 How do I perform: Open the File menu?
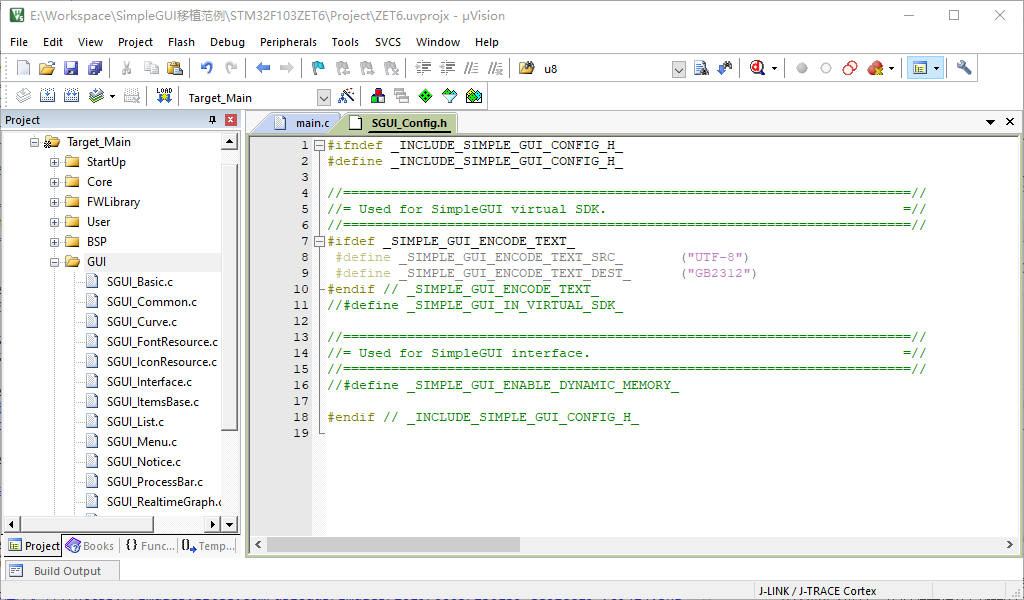click(x=19, y=42)
